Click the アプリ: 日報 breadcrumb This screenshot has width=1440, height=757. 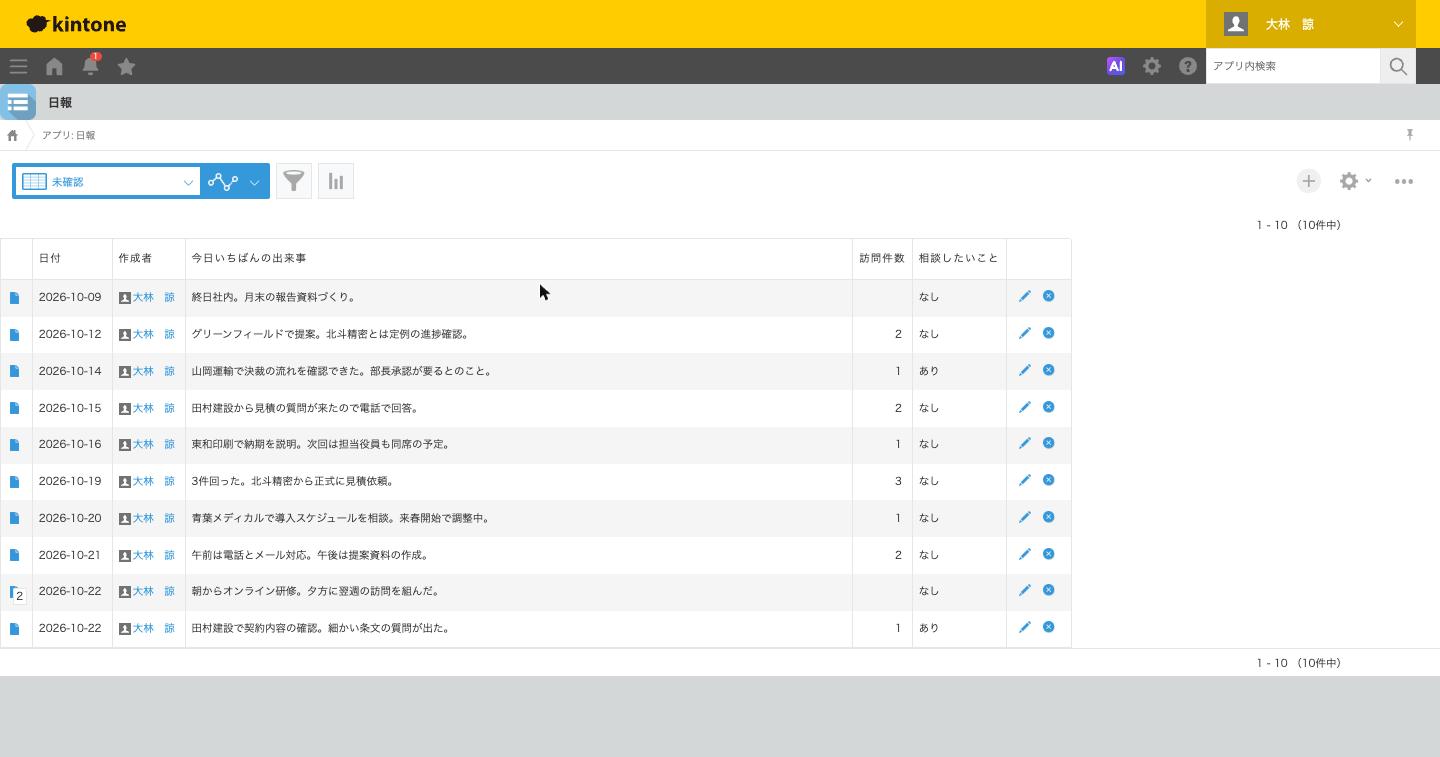click(69, 135)
